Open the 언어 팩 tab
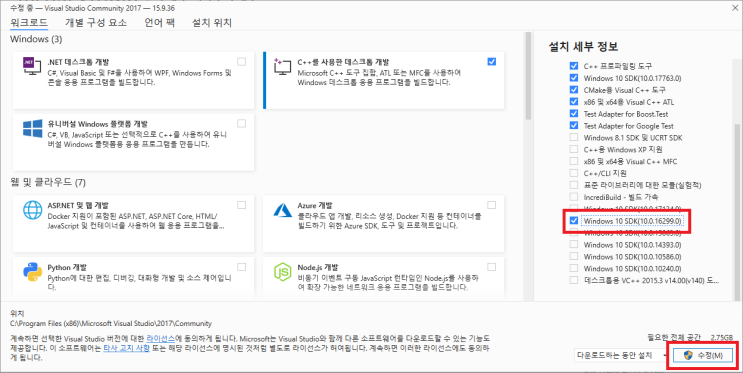 pyautogui.click(x=160, y=22)
